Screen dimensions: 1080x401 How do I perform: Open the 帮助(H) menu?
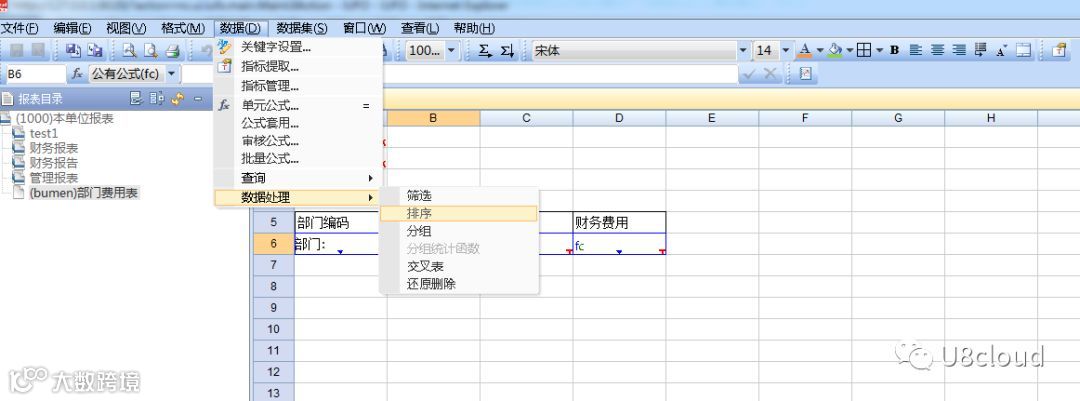475,28
